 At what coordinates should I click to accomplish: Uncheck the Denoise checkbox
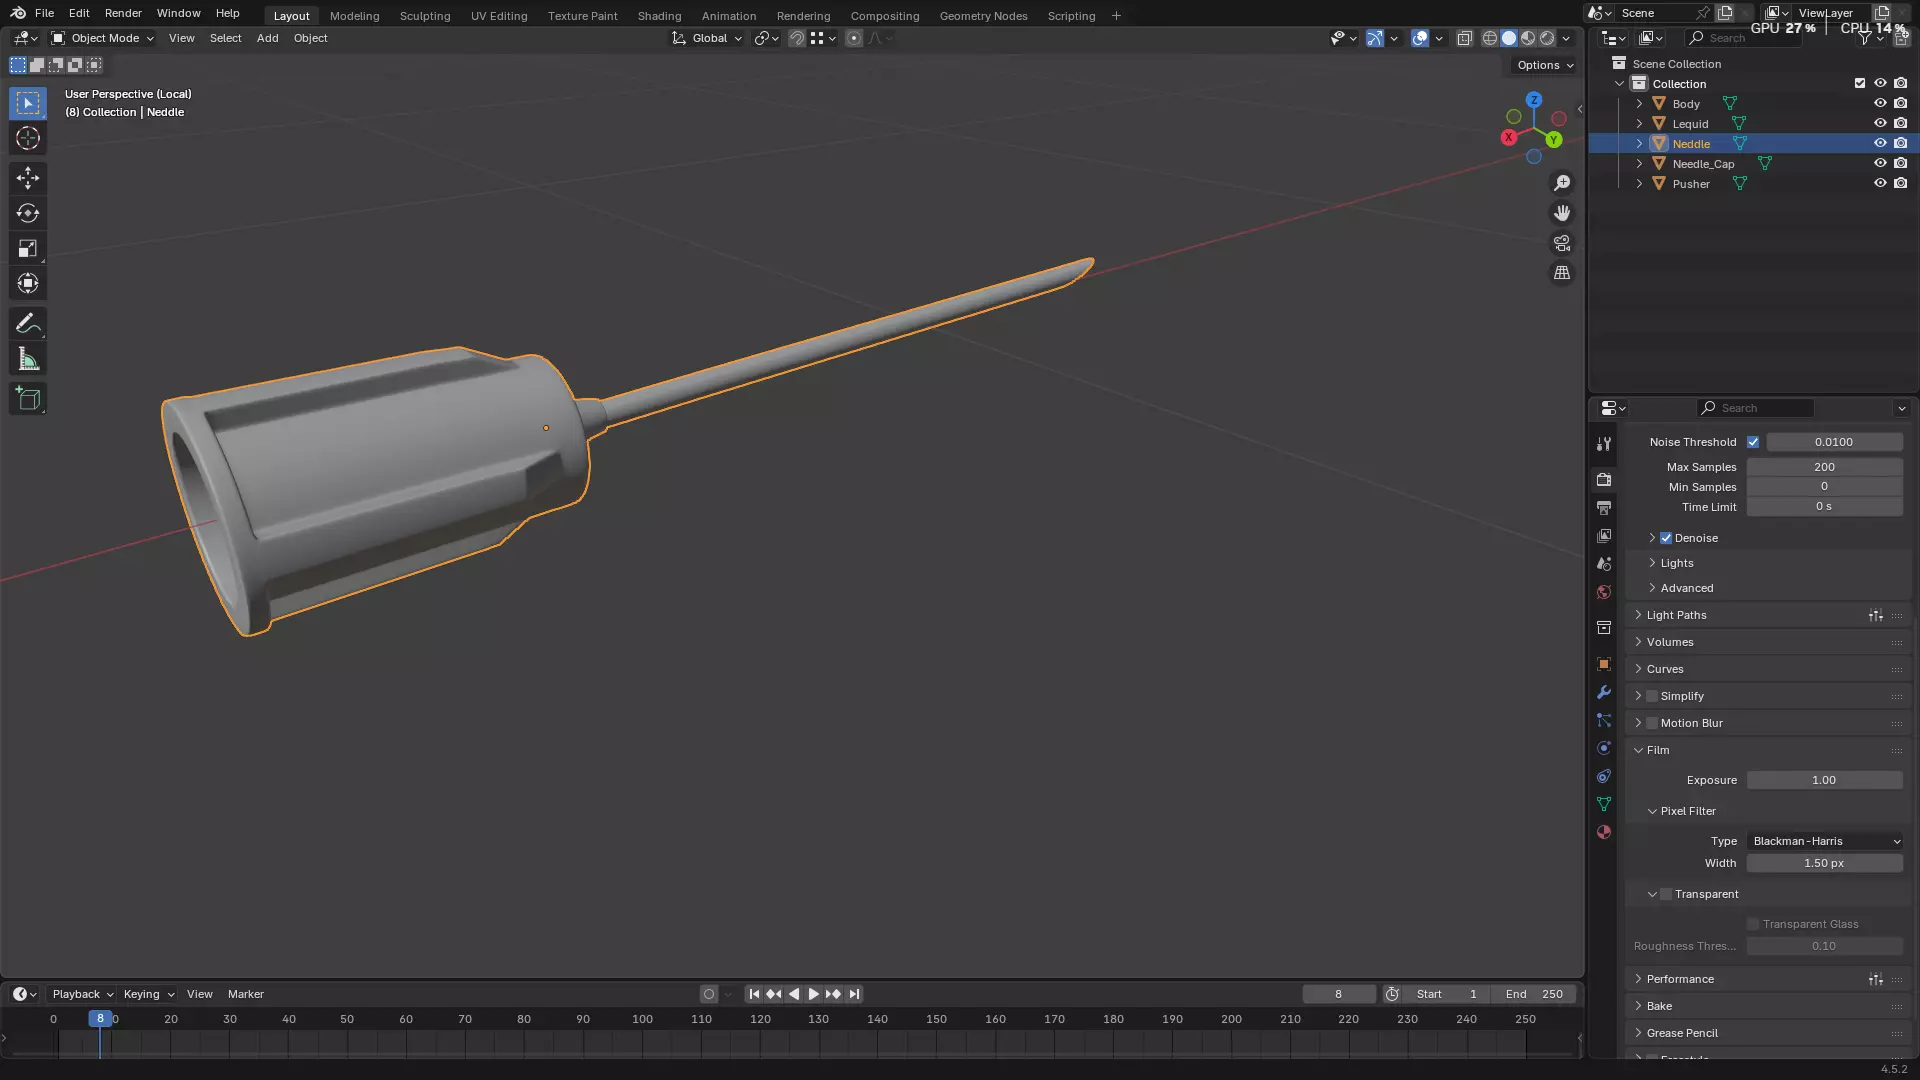[1666, 538]
